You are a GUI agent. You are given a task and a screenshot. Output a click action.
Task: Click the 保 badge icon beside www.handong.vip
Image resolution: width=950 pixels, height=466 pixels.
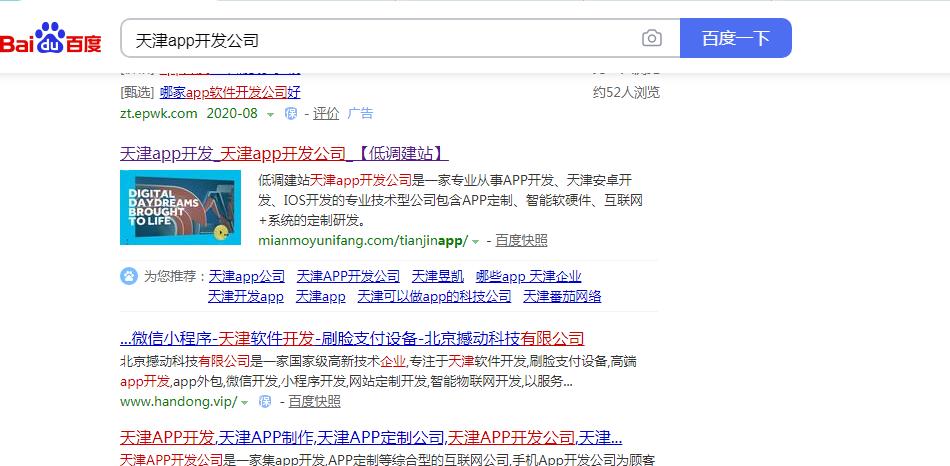(x=265, y=401)
